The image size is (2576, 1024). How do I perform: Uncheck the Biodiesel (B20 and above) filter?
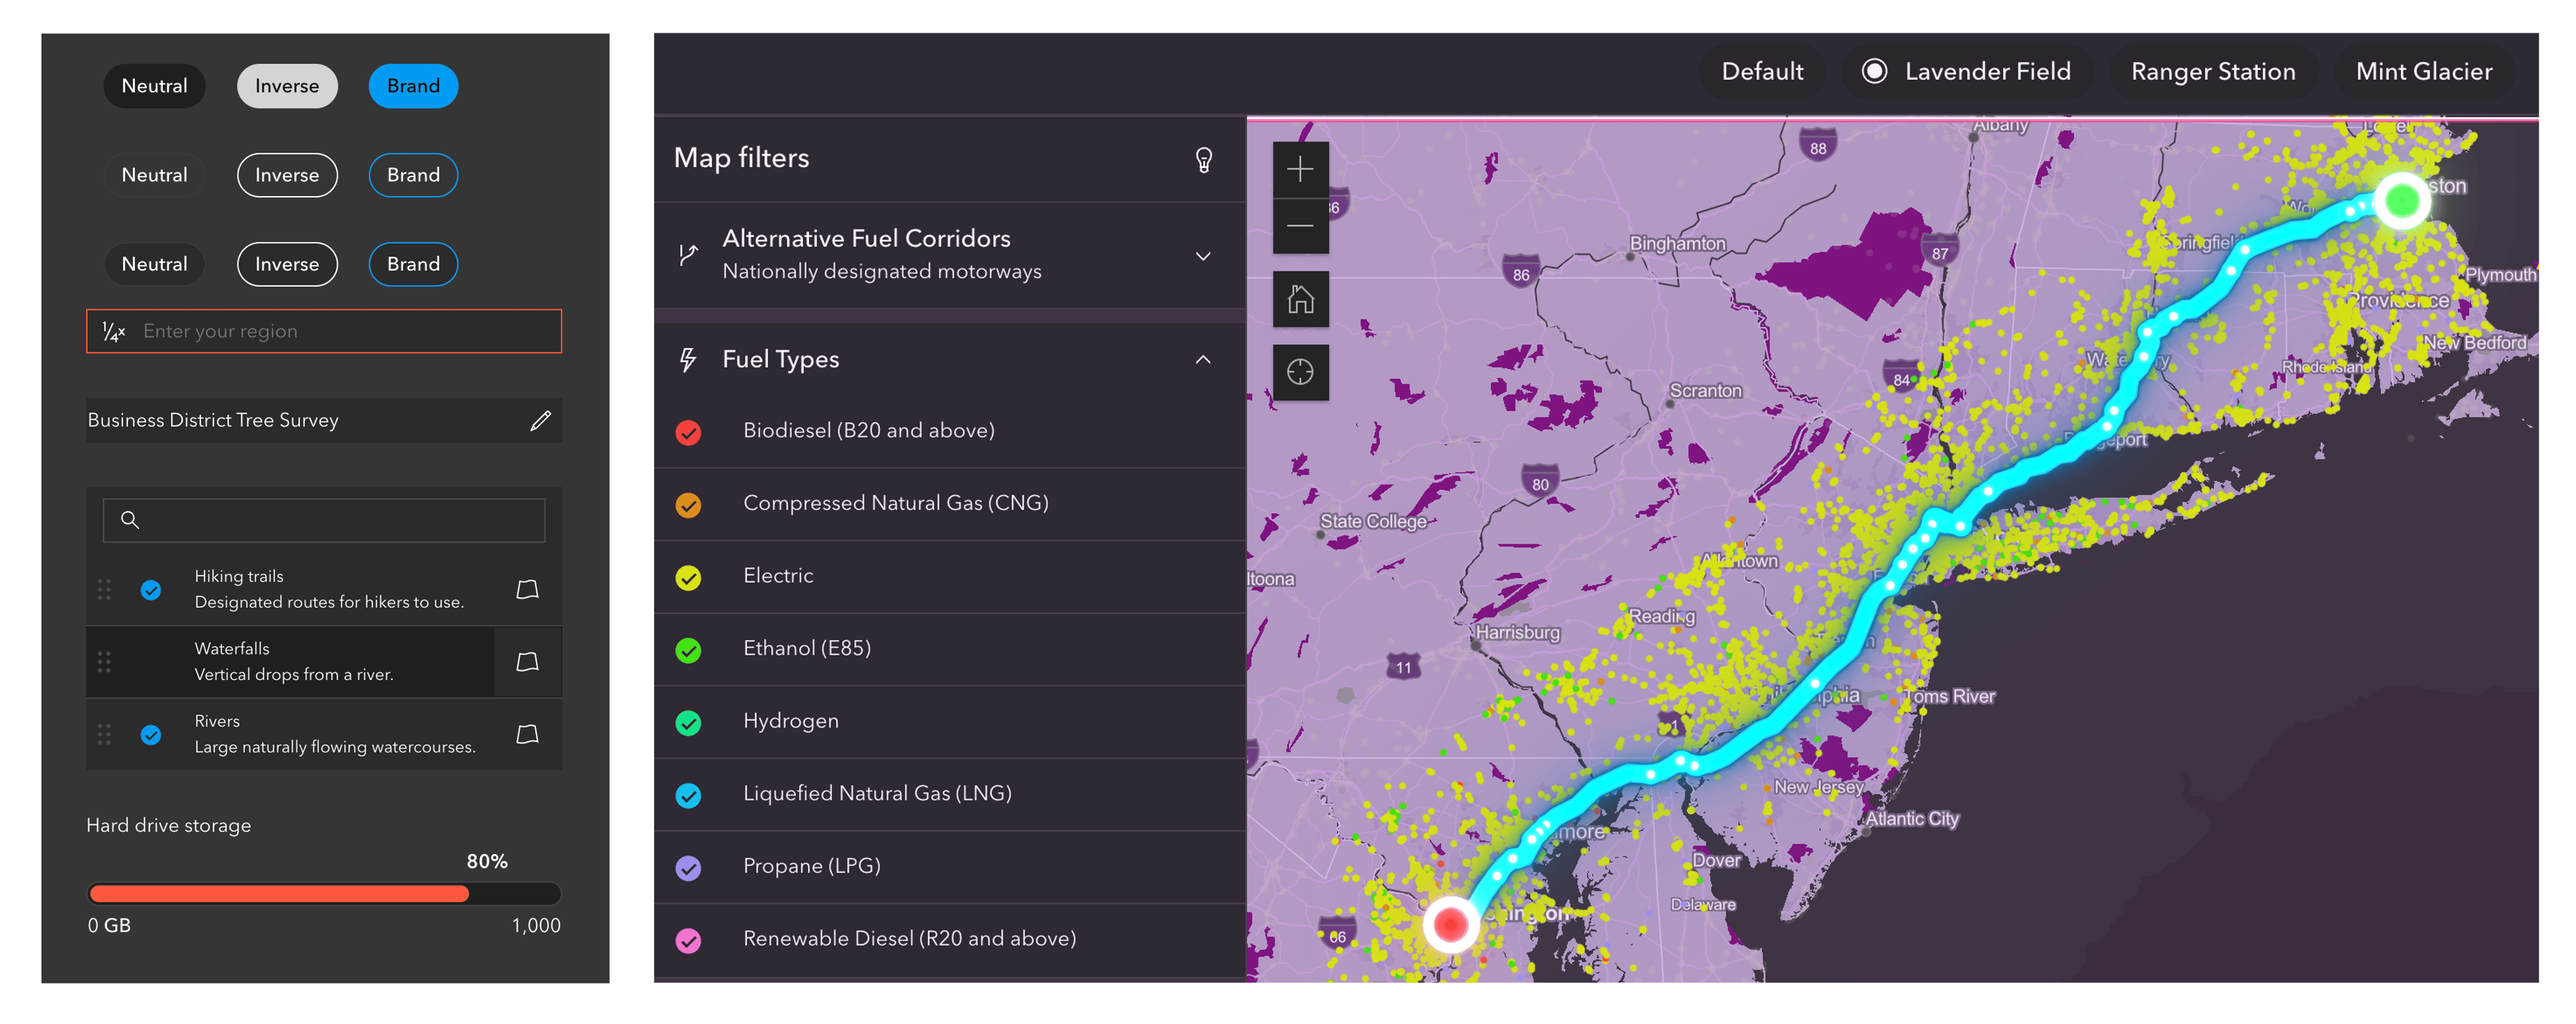pos(688,432)
